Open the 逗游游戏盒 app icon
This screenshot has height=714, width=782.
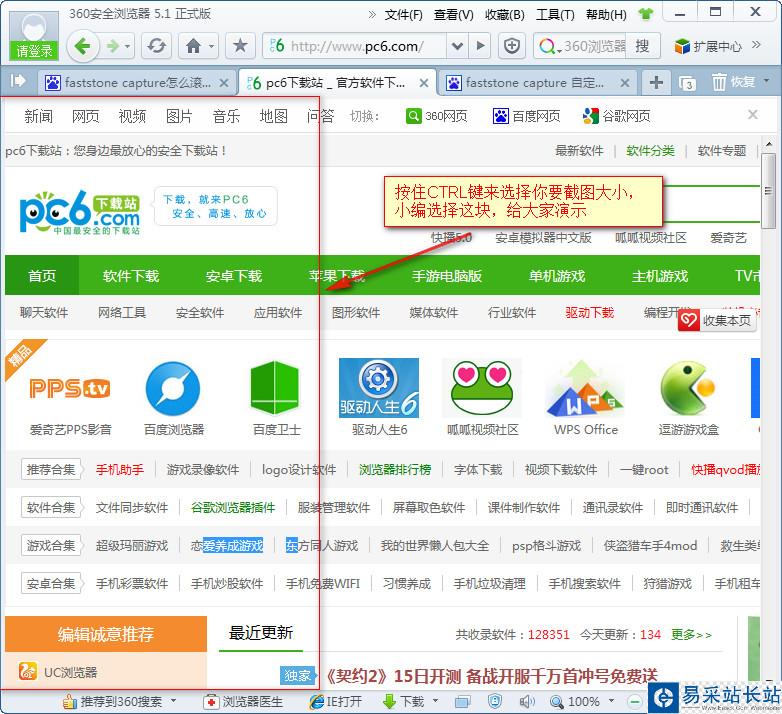pos(688,388)
